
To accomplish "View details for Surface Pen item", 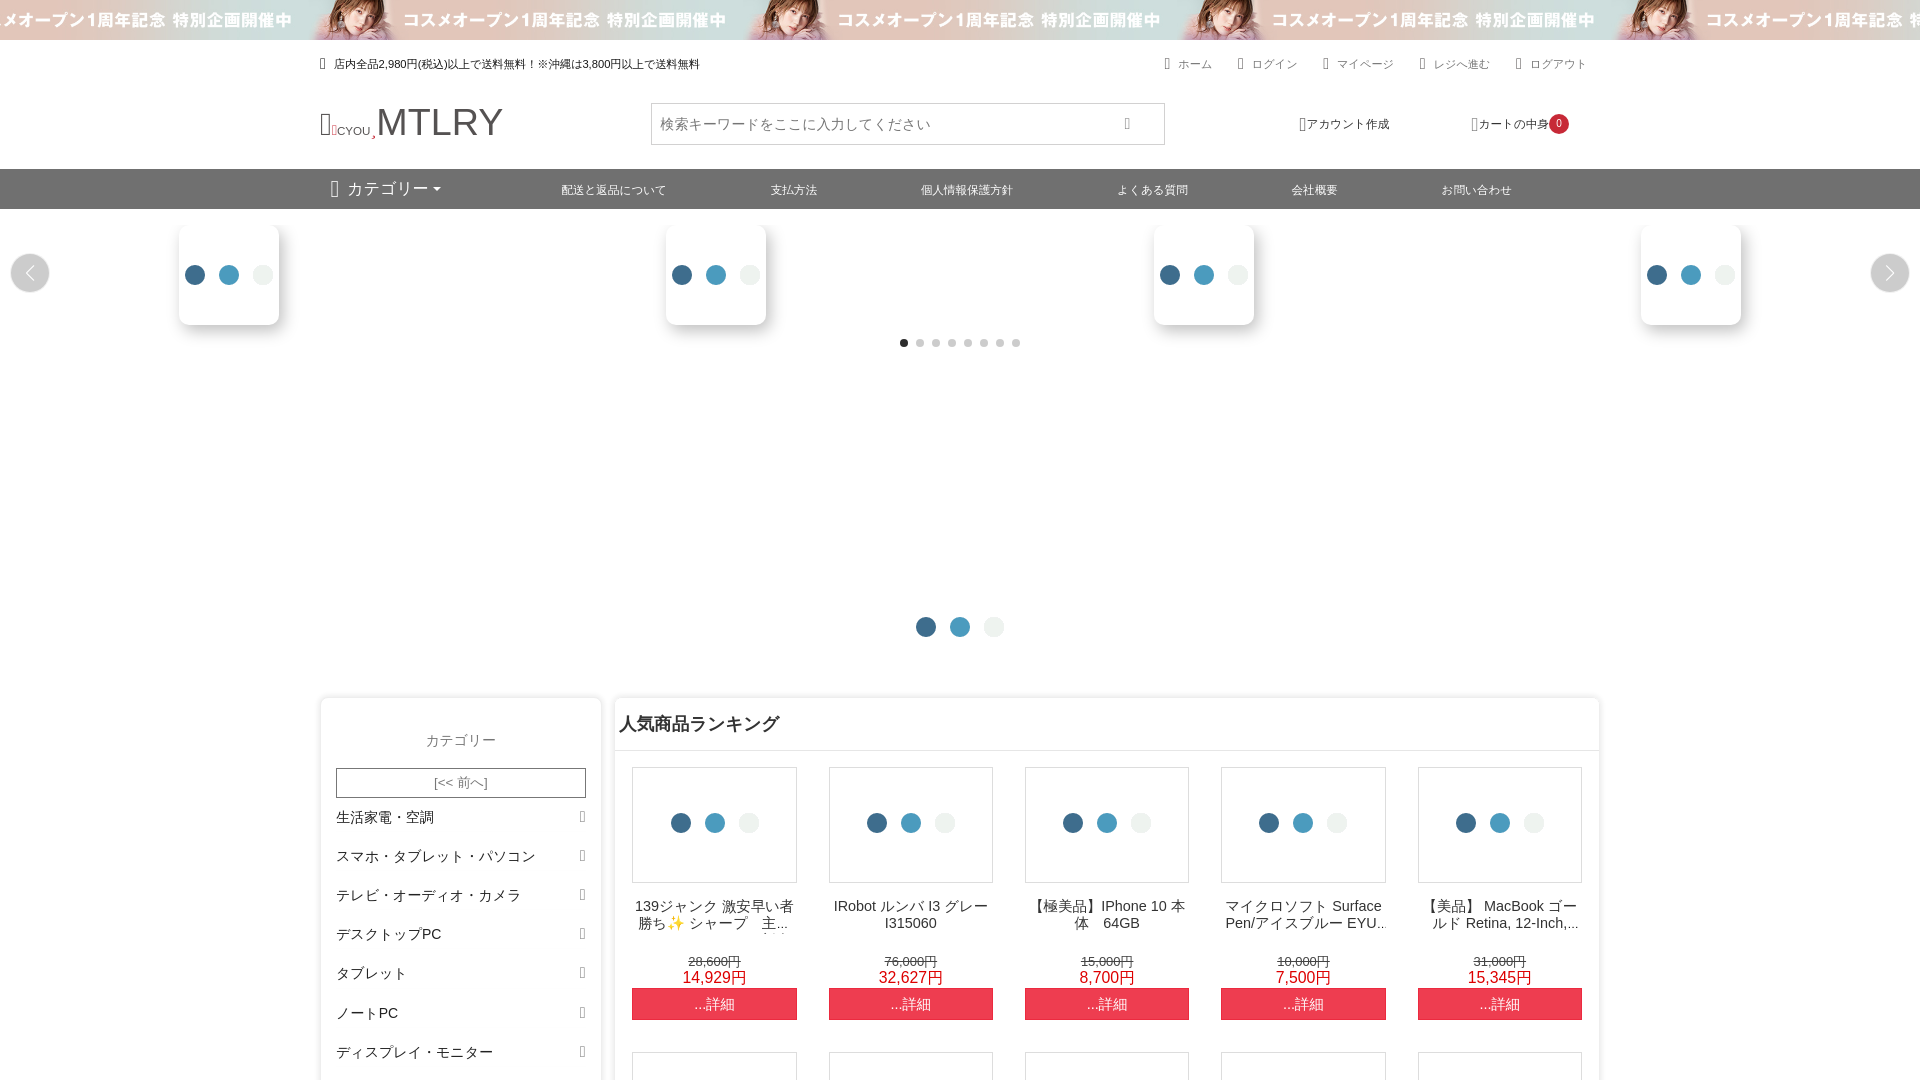I will [1303, 1004].
